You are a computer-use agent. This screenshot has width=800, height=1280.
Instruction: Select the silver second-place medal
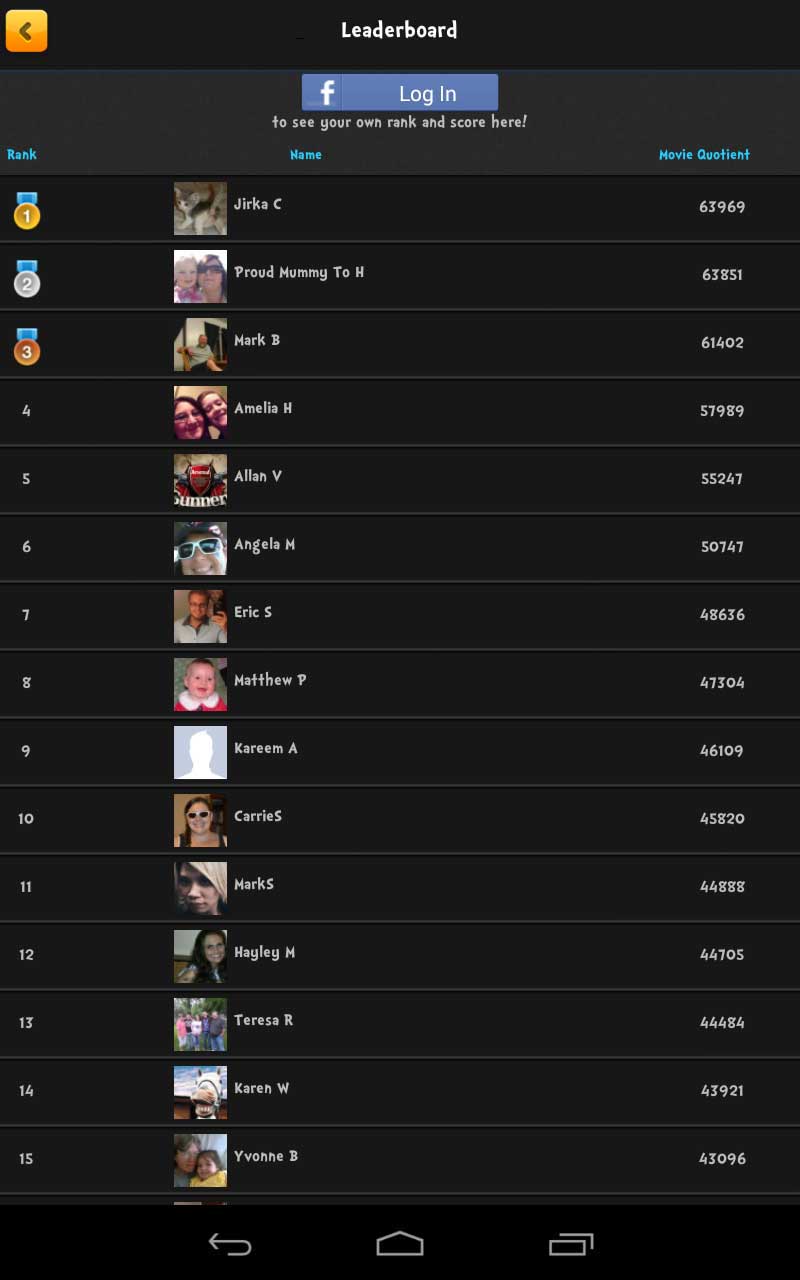pyautogui.click(x=27, y=279)
